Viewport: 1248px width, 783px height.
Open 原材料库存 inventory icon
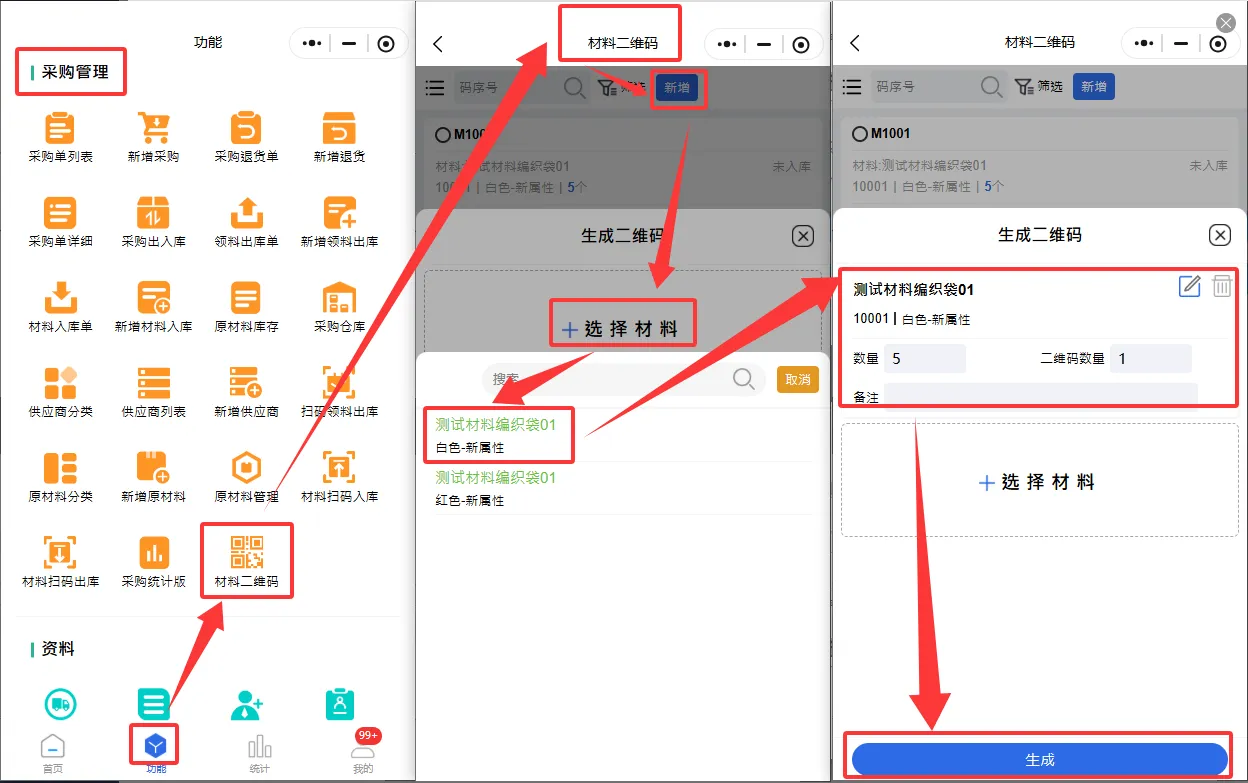tap(246, 300)
